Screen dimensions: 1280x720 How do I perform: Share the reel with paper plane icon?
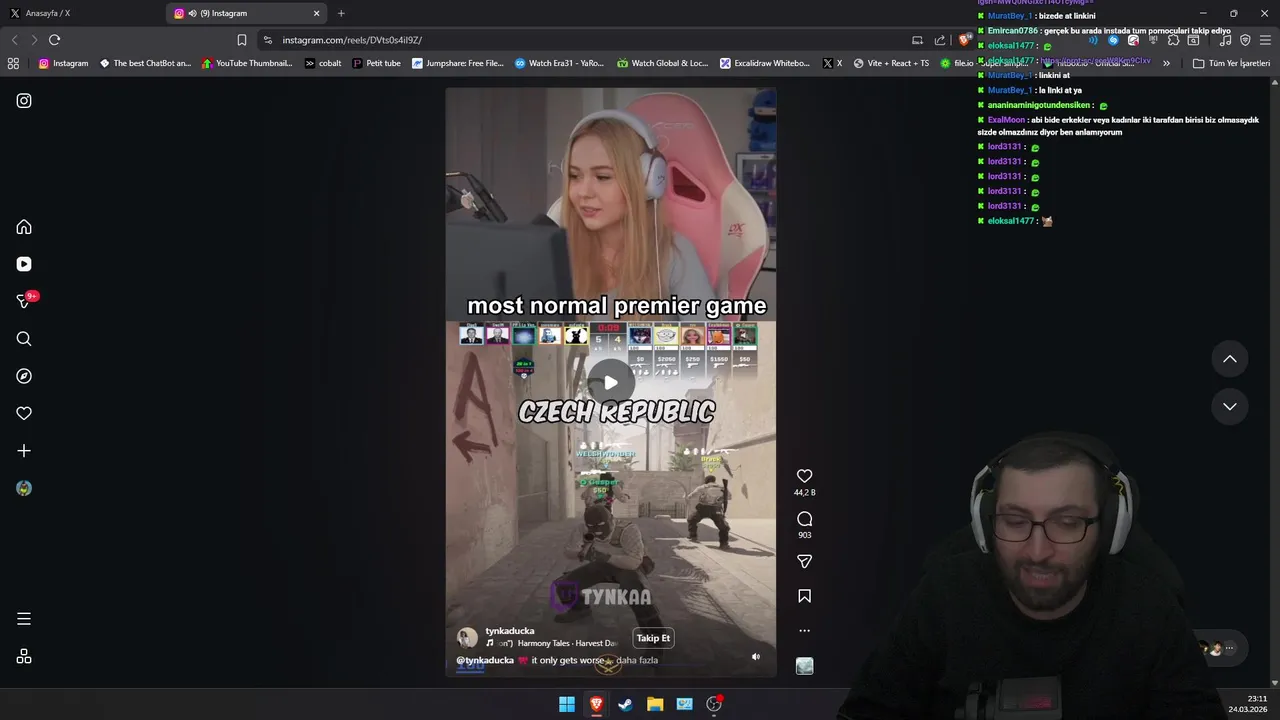[804, 562]
